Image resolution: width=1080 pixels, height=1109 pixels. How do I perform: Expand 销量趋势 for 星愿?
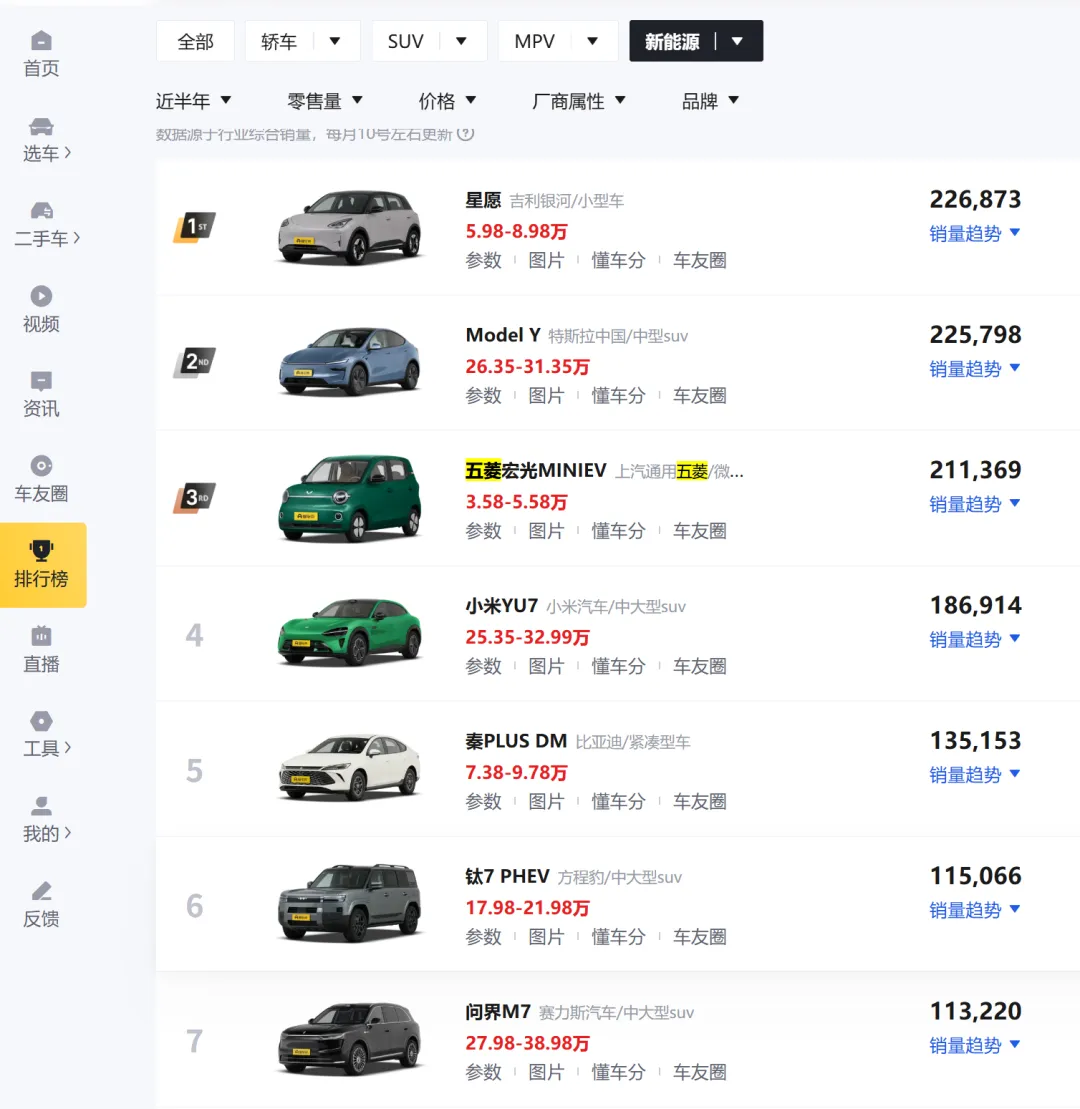click(974, 233)
